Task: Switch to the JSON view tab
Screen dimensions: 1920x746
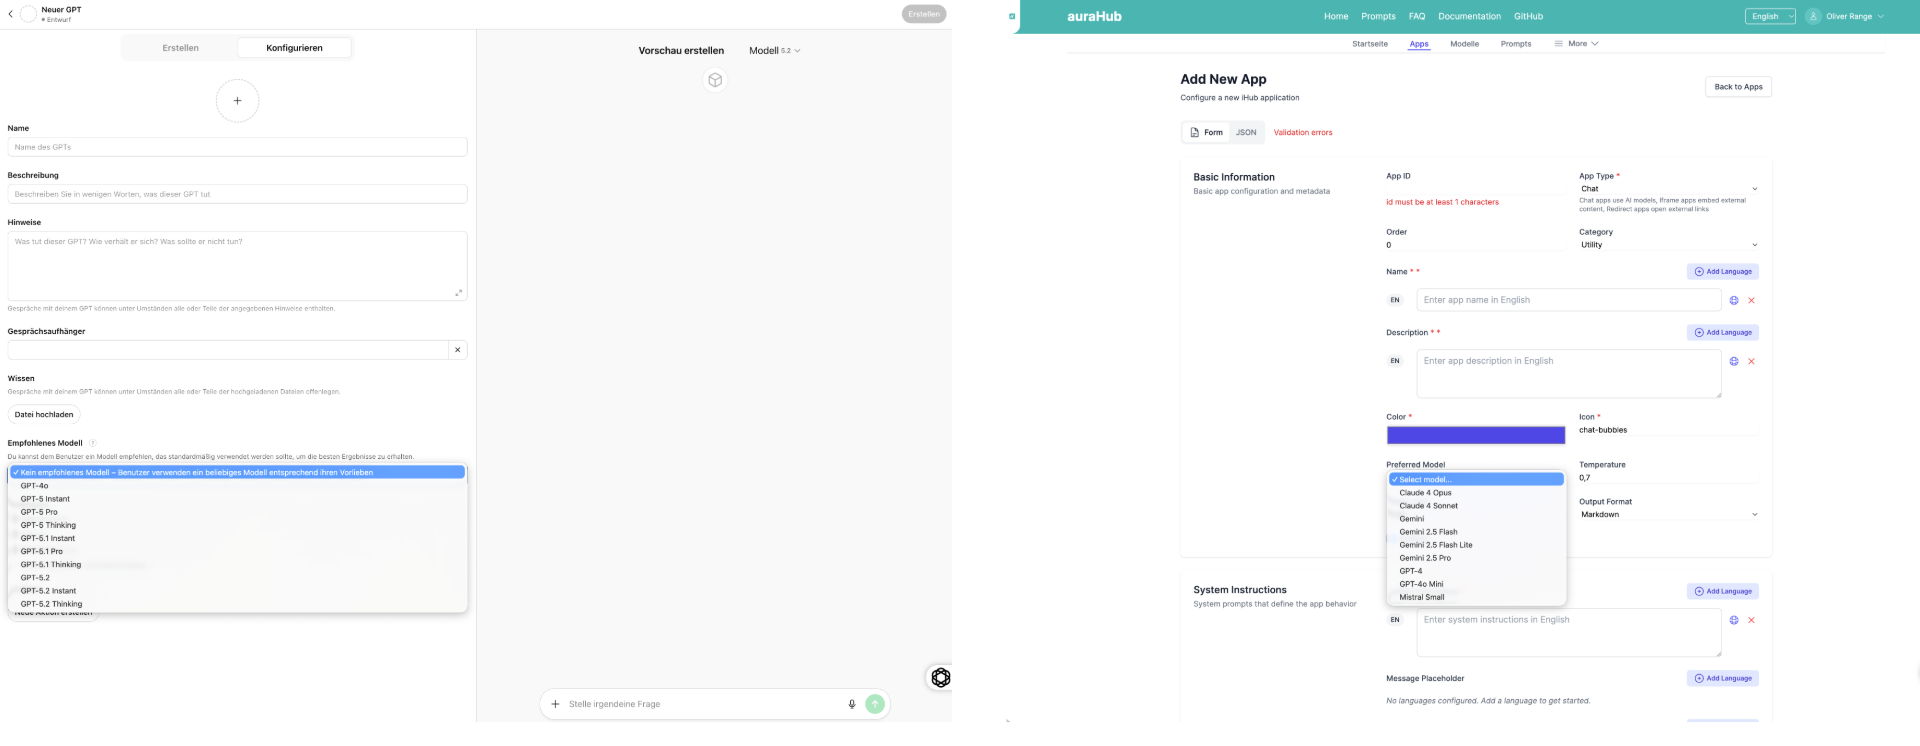Action: coord(1245,132)
